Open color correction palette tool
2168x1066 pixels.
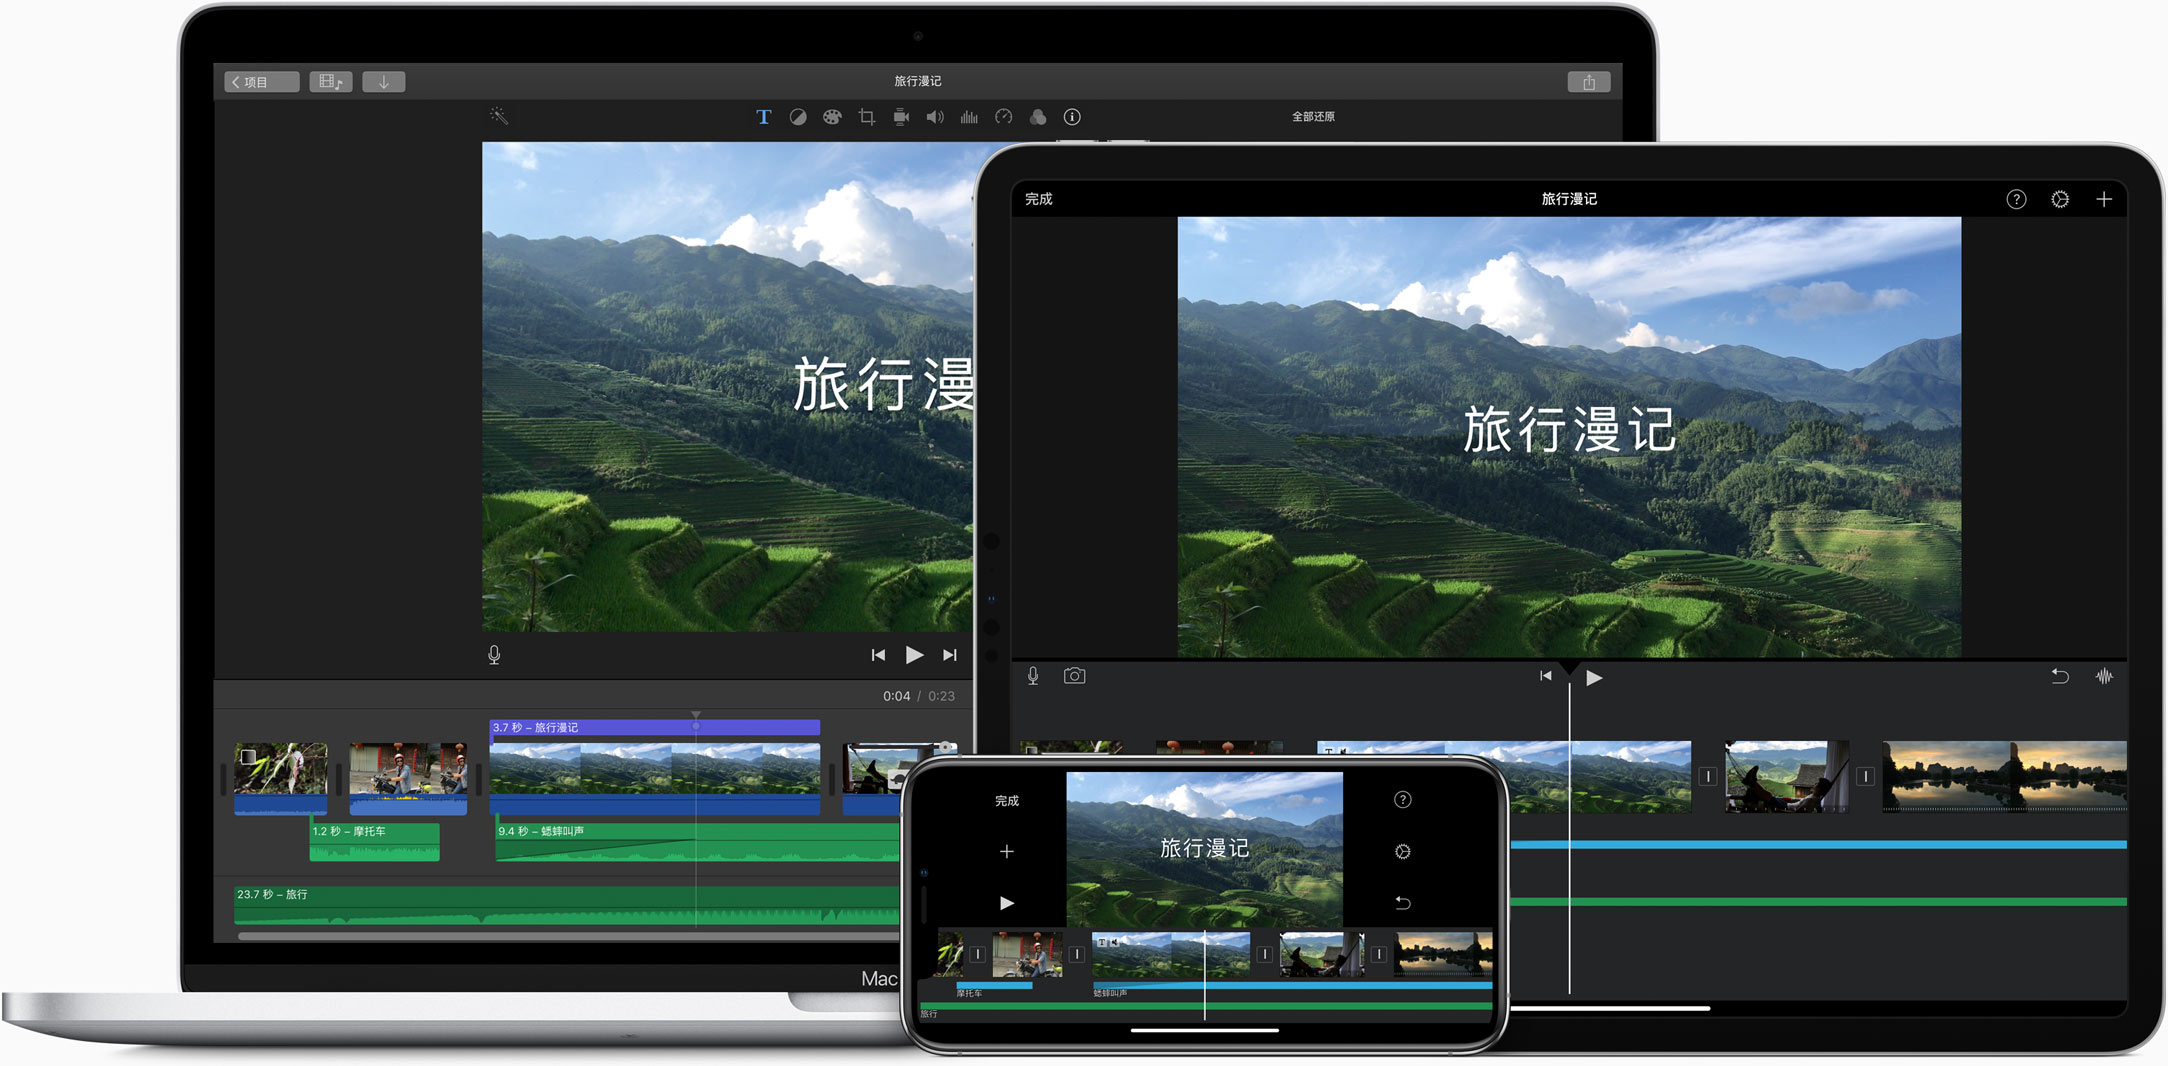coord(832,117)
